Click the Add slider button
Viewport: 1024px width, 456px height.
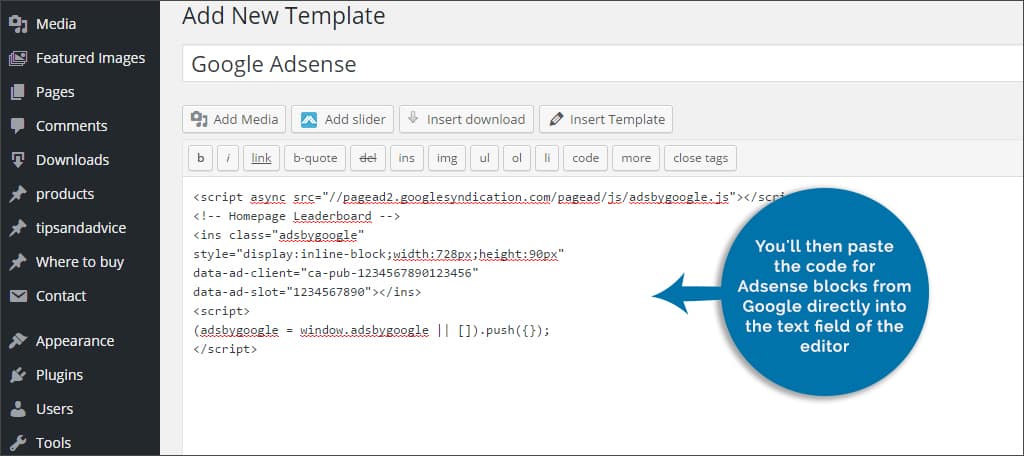tap(342, 119)
